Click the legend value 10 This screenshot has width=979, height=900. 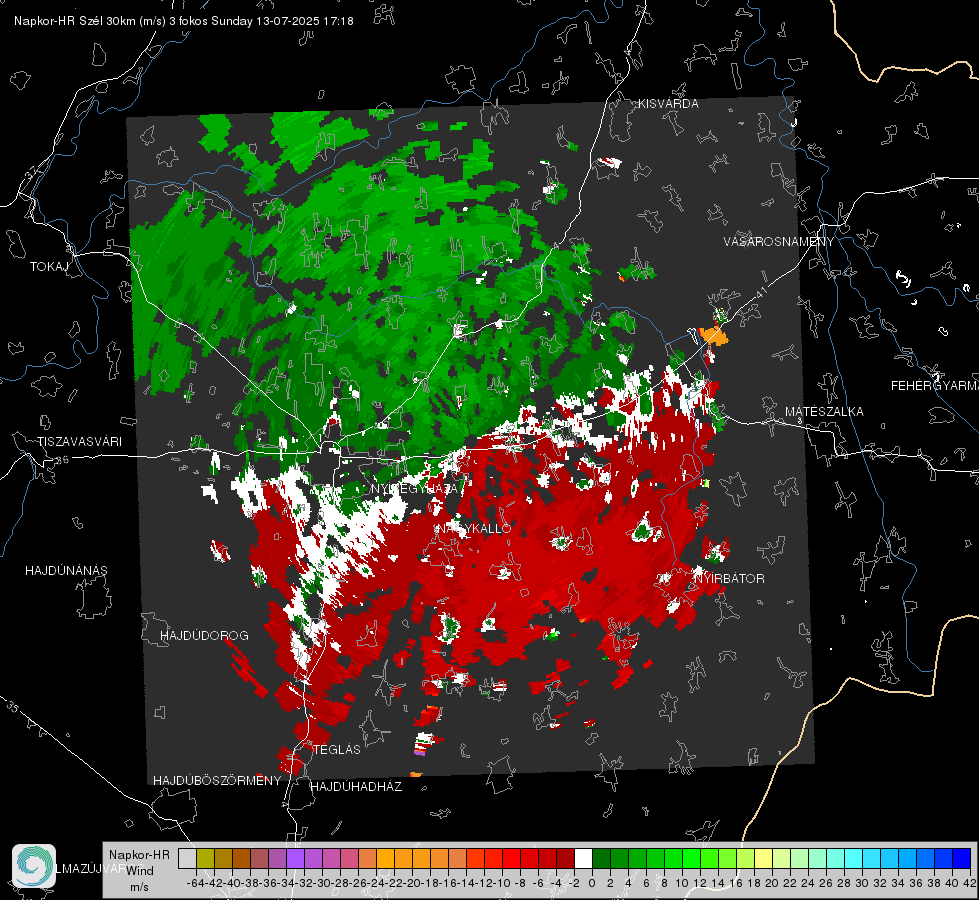click(682, 883)
